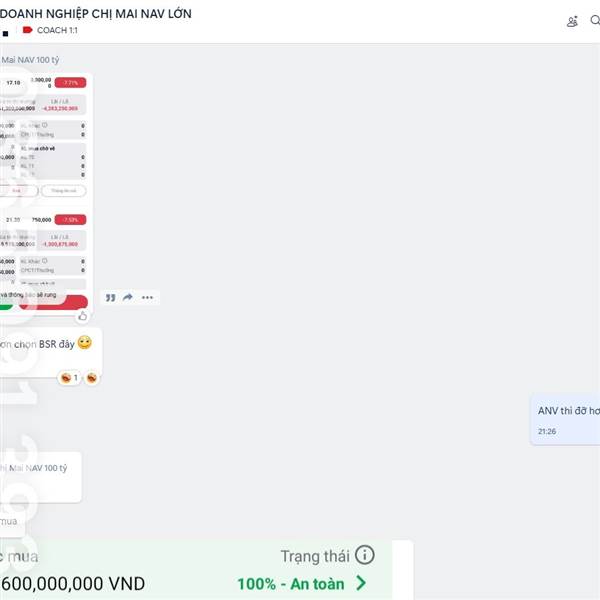Click the COACH 1:1 label text
Screen dimensions: 600x600
click(57, 30)
